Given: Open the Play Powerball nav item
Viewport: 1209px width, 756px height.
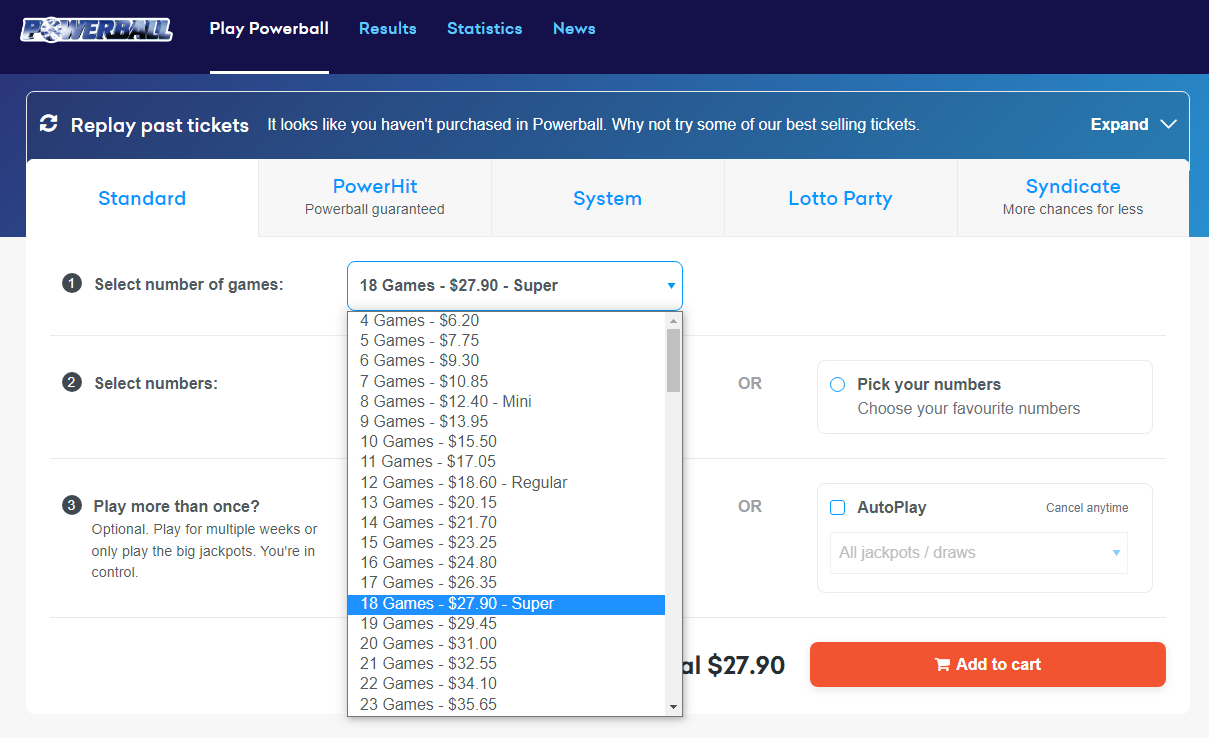Looking at the screenshot, I should pyautogui.click(x=269, y=28).
